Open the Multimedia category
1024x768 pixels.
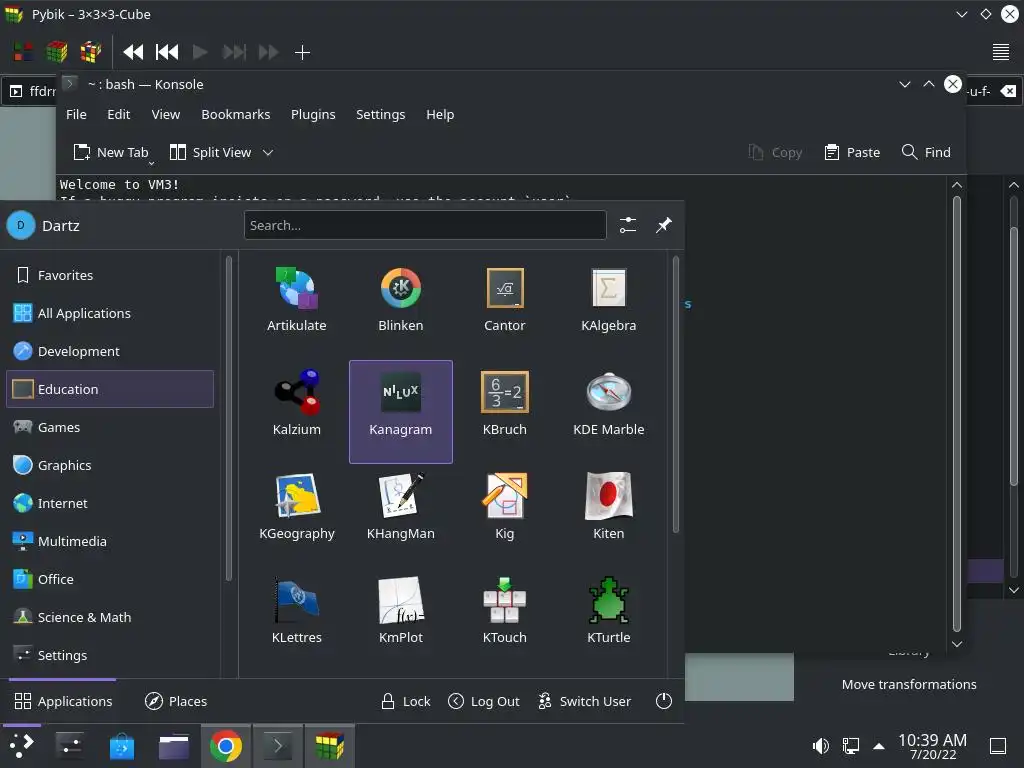(x=110, y=541)
